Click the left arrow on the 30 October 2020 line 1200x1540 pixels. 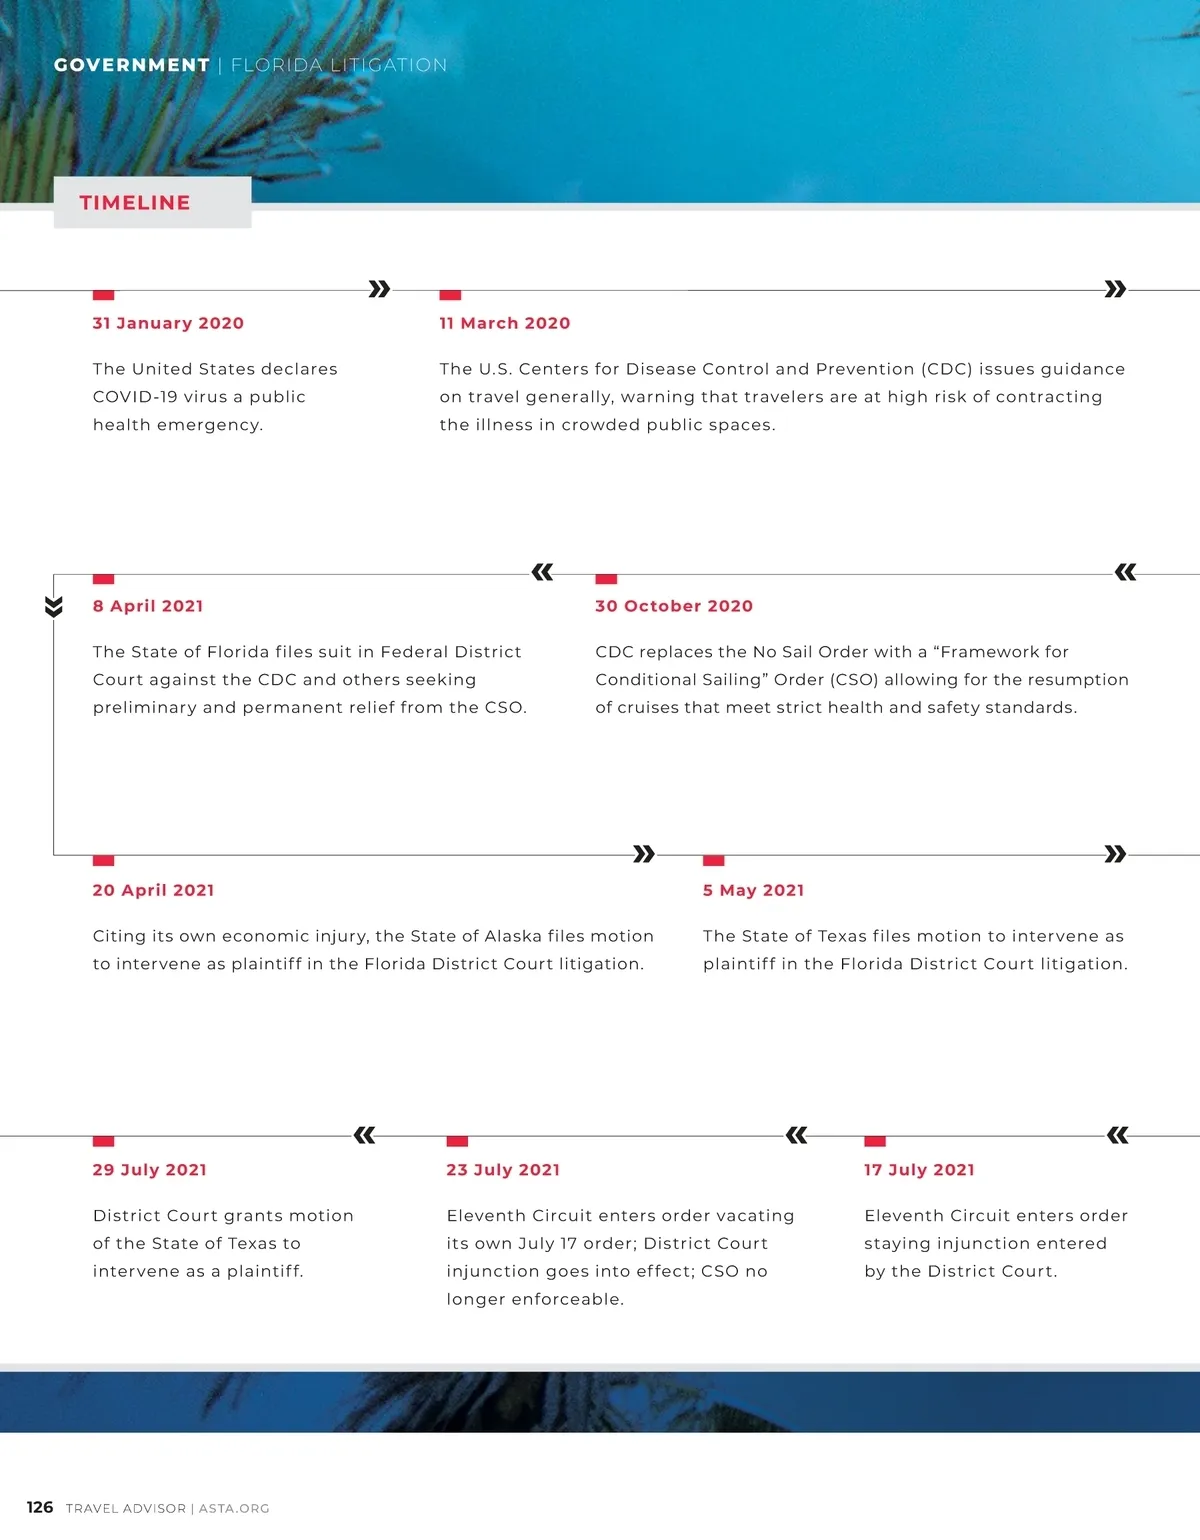[1125, 573]
